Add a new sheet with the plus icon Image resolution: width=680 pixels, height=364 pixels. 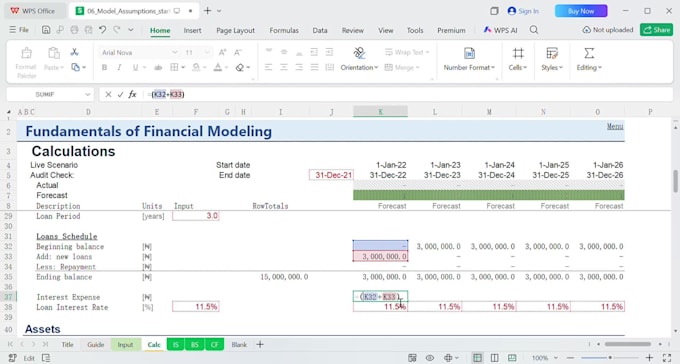pyautogui.click(x=260, y=344)
